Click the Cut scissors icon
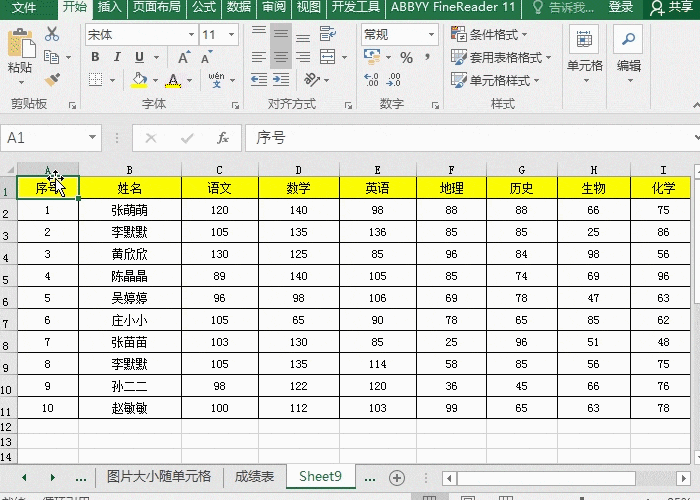 pyautogui.click(x=52, y=34)
